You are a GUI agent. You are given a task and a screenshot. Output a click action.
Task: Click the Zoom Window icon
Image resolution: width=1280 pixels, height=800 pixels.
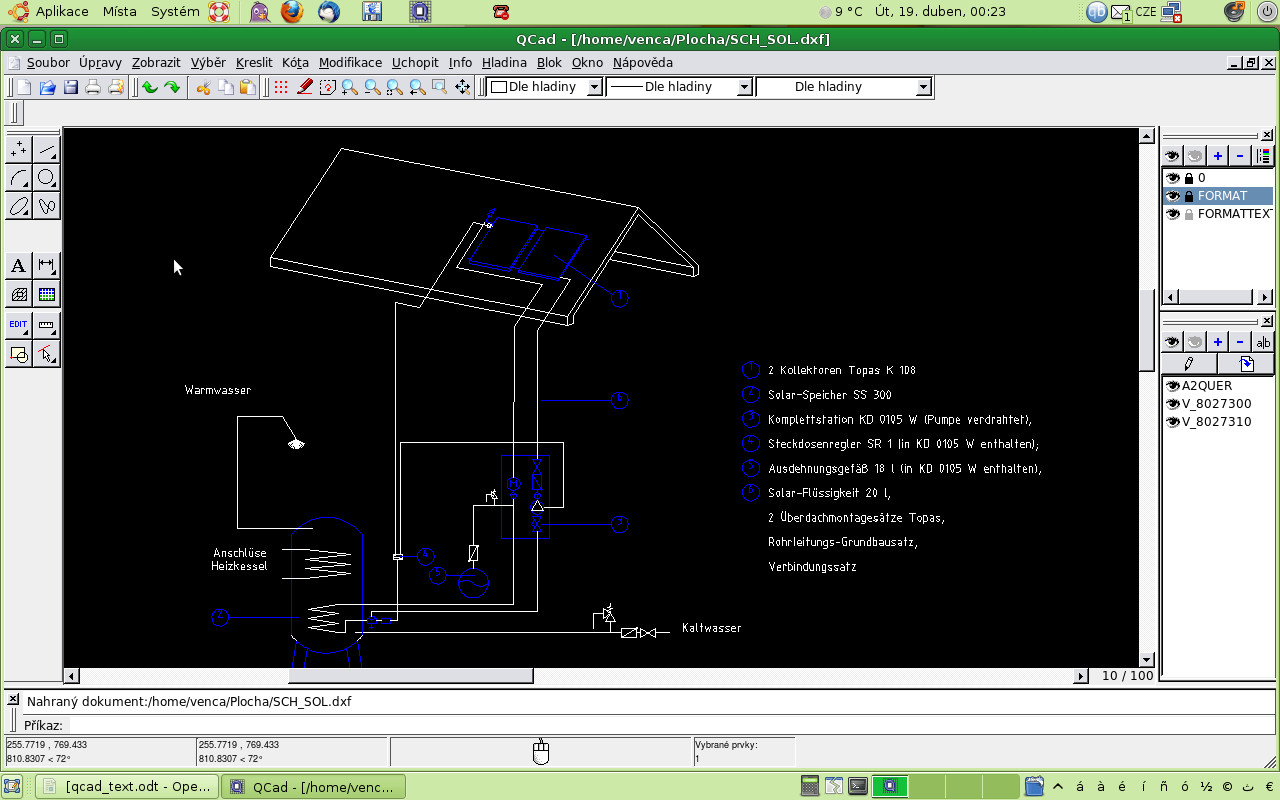439,87
